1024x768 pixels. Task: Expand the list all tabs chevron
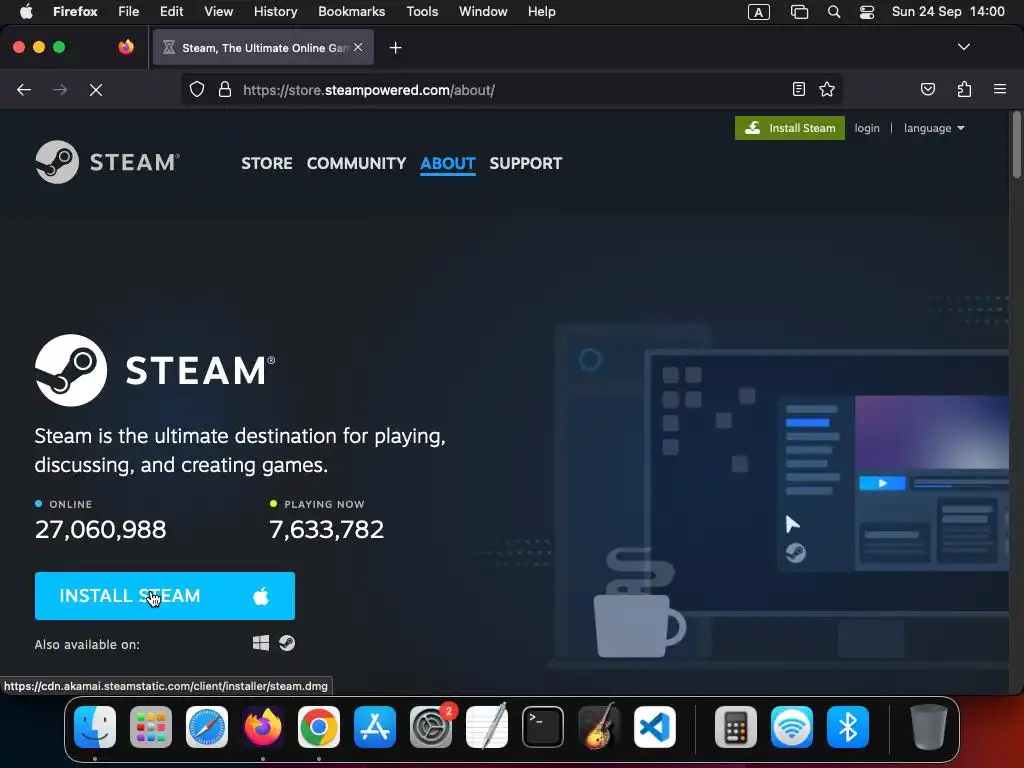963,47
